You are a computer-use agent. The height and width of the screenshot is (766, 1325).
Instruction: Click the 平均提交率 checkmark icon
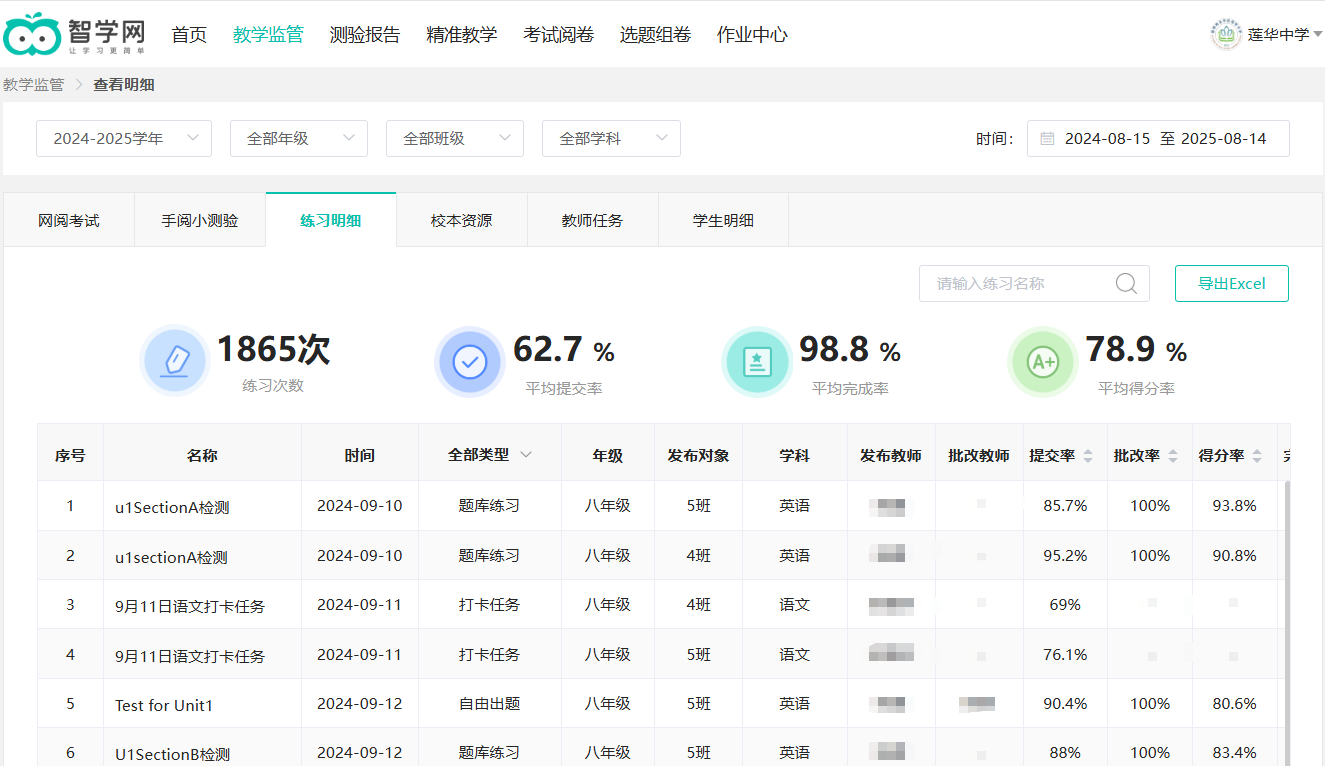click(x=469, y=361)
